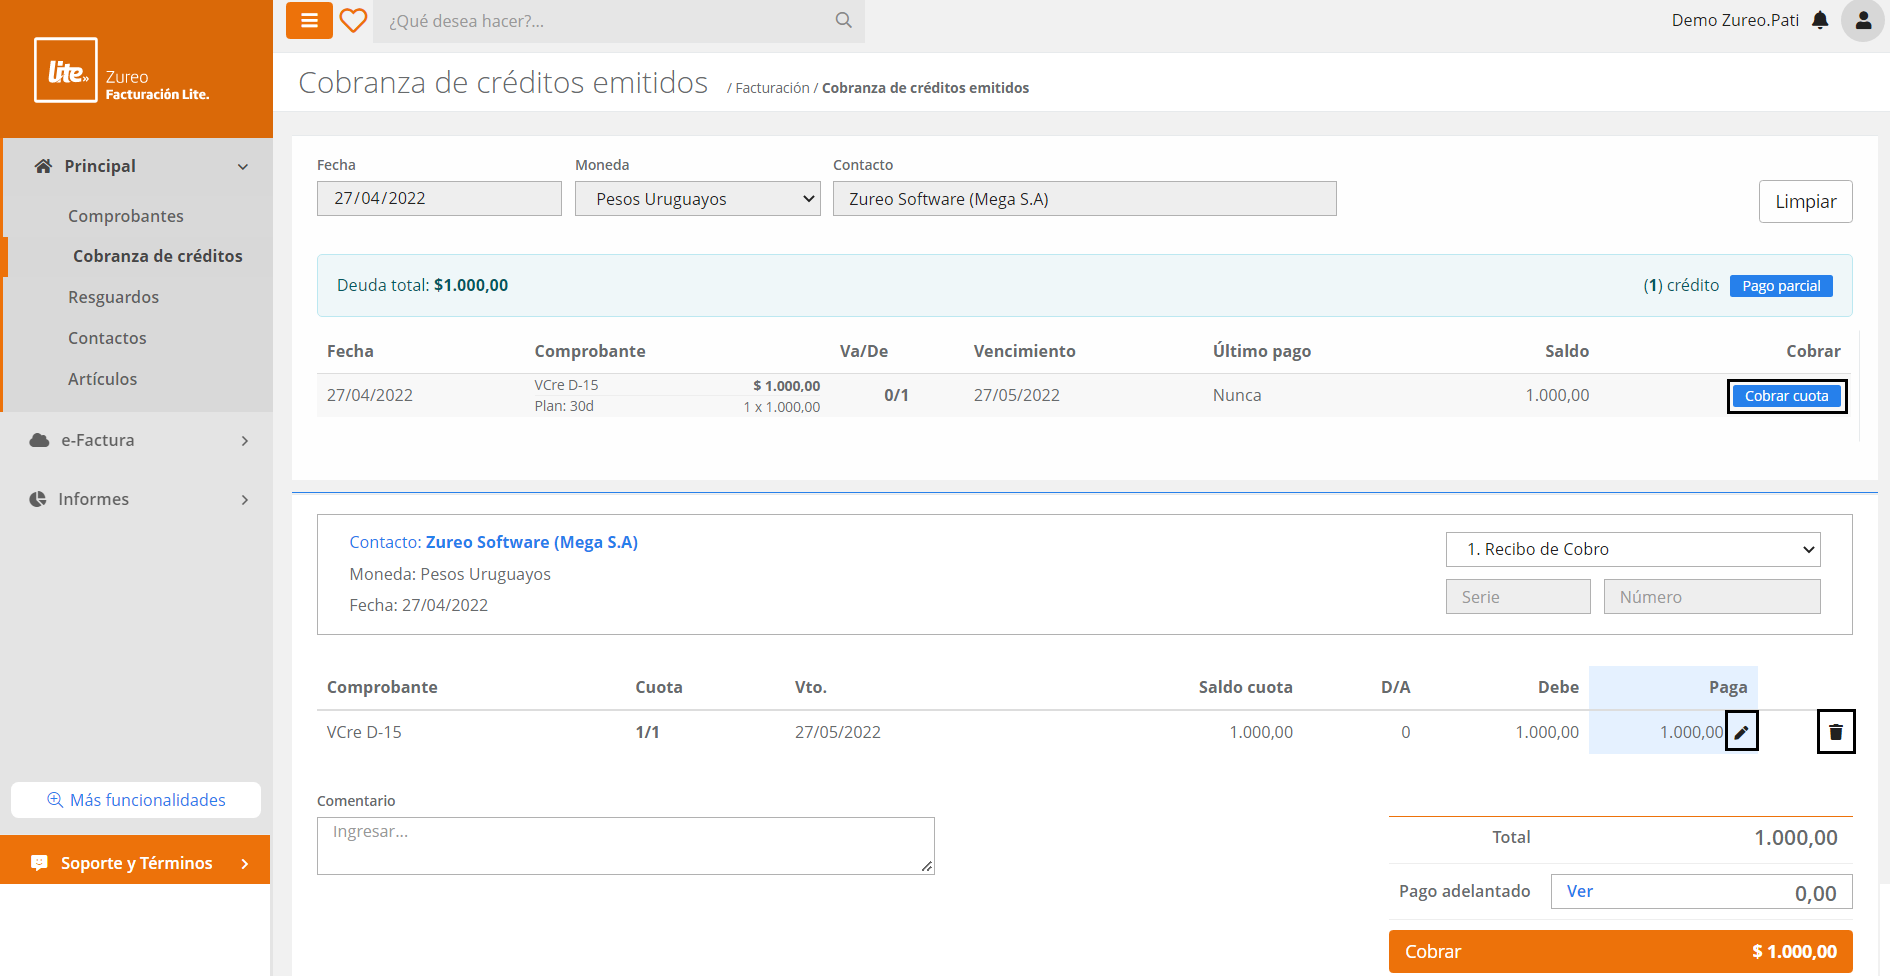This screenshot has height=980, width=1890.
Task: Expand Soporte y Términos chevron
Action: coord(245,864)
